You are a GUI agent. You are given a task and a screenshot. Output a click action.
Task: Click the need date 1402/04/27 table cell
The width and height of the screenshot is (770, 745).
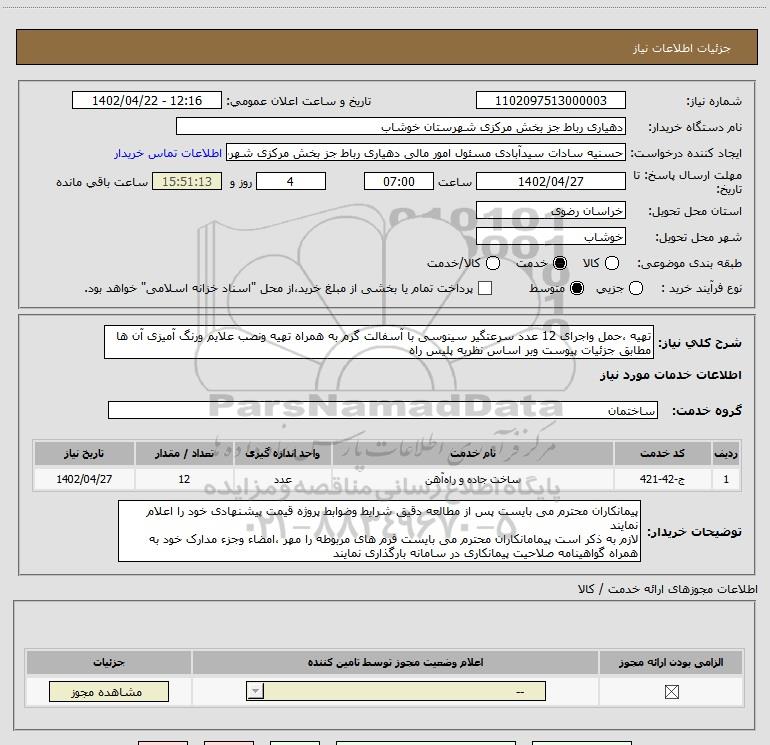point(84,479)
